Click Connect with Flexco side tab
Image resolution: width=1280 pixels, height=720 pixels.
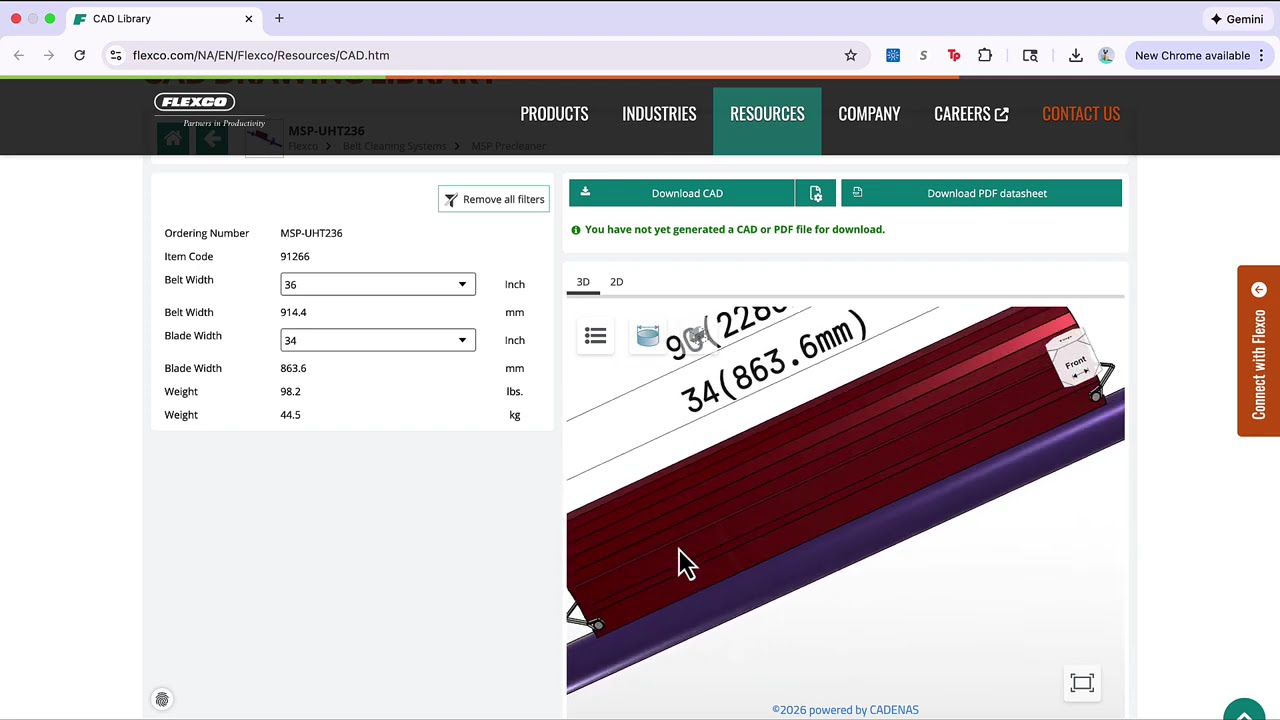(1259, 351)
